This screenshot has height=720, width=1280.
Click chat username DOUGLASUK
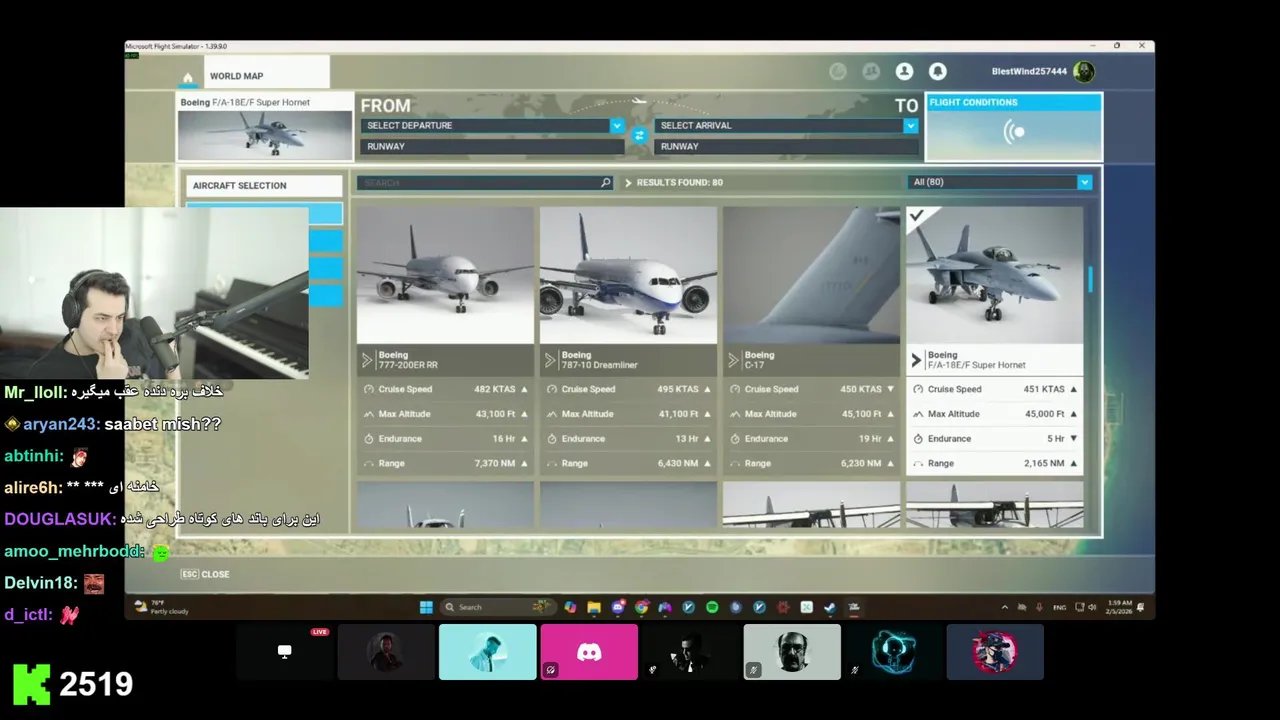(x=60, y=519)
